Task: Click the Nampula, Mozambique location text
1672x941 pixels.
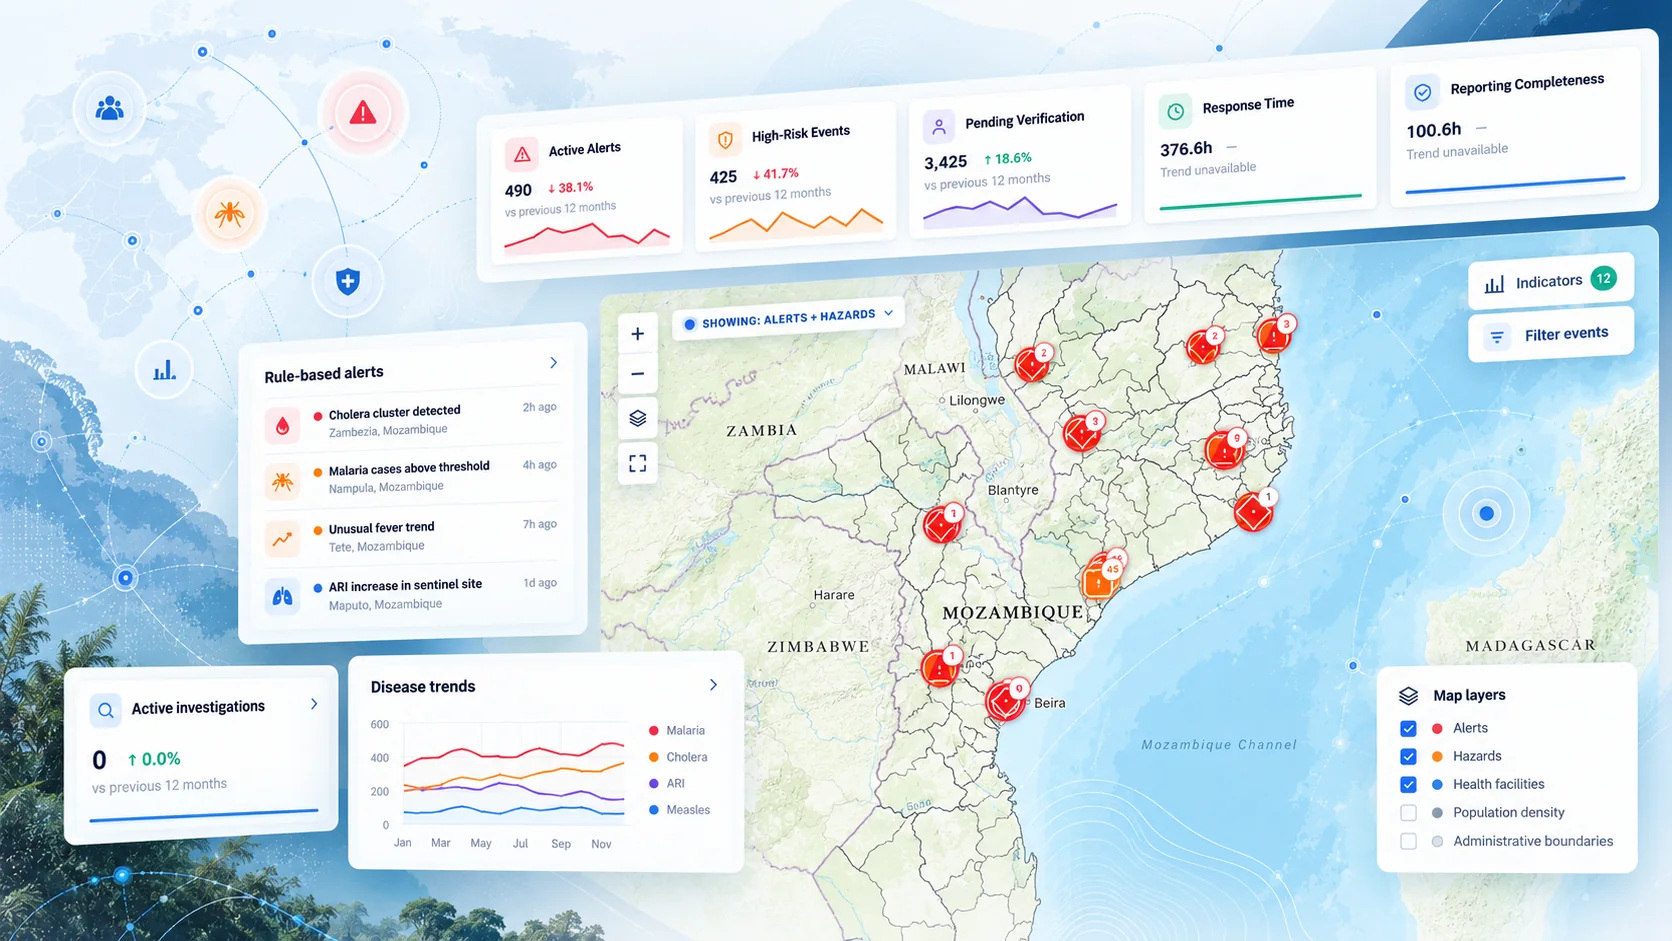Action: 386,487
